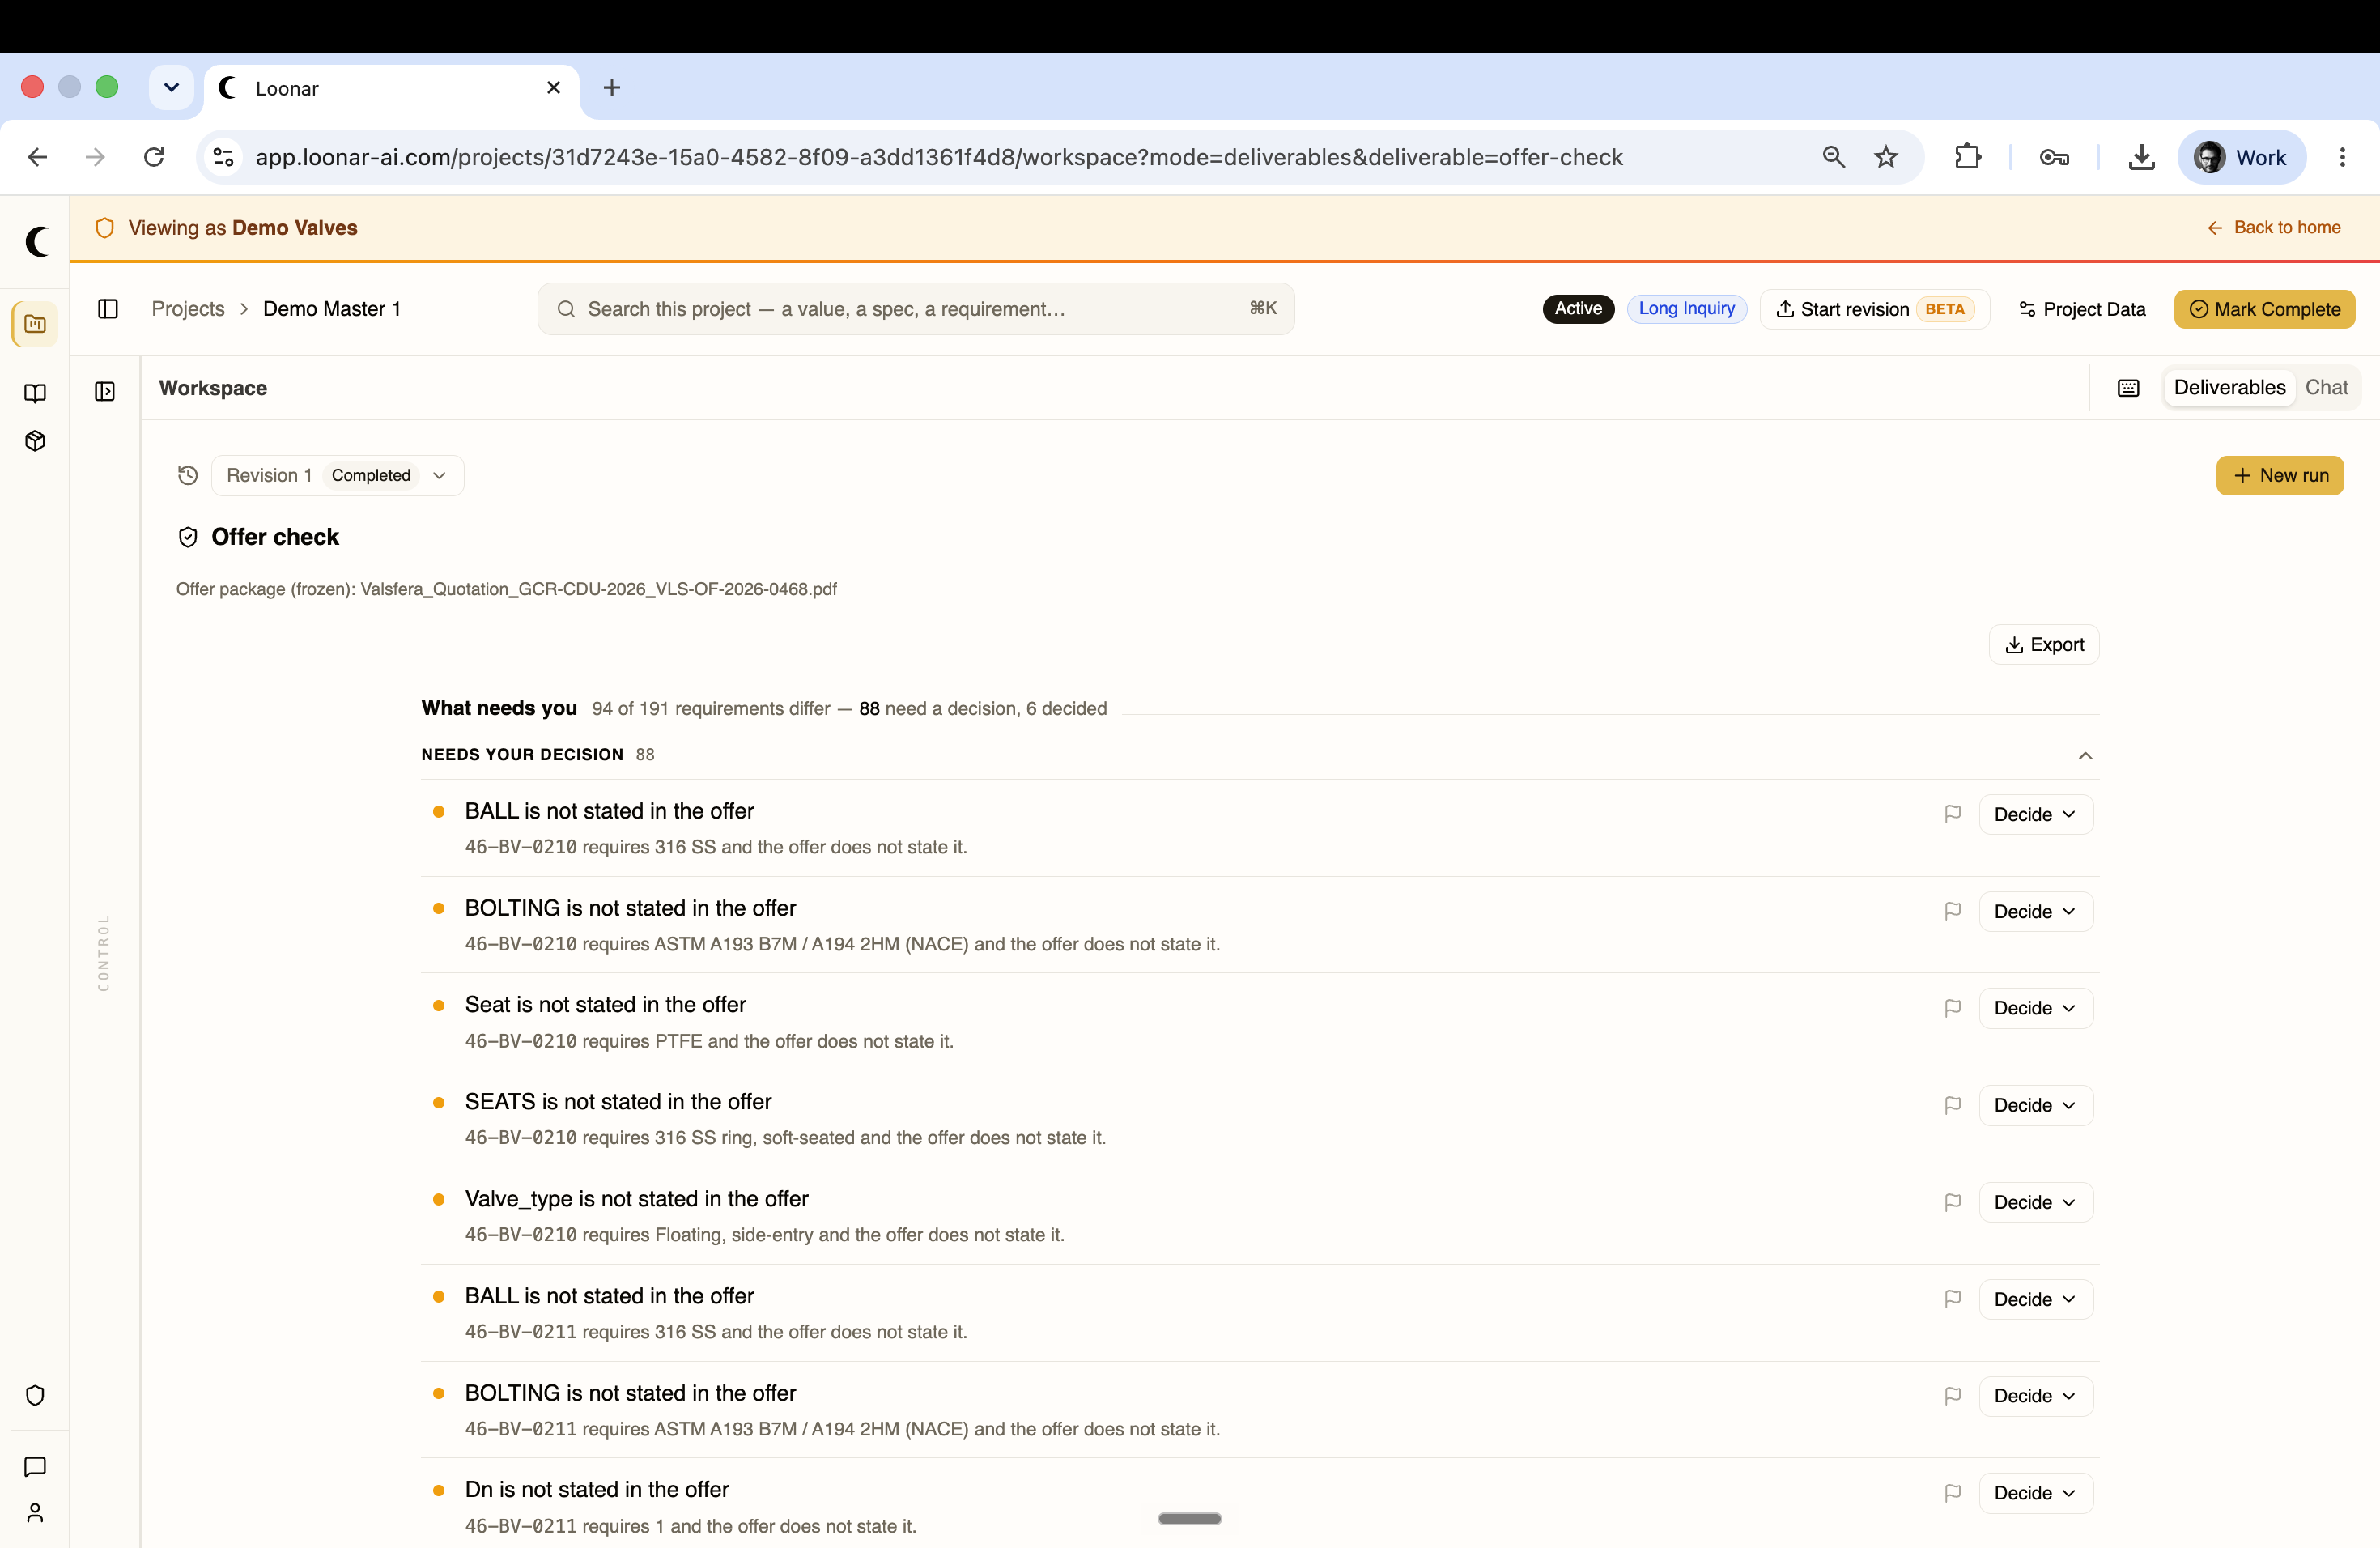
Task: Expand the Control panel via workspace toggle icon
Action: pyautogui.click(x=105, y=391)
